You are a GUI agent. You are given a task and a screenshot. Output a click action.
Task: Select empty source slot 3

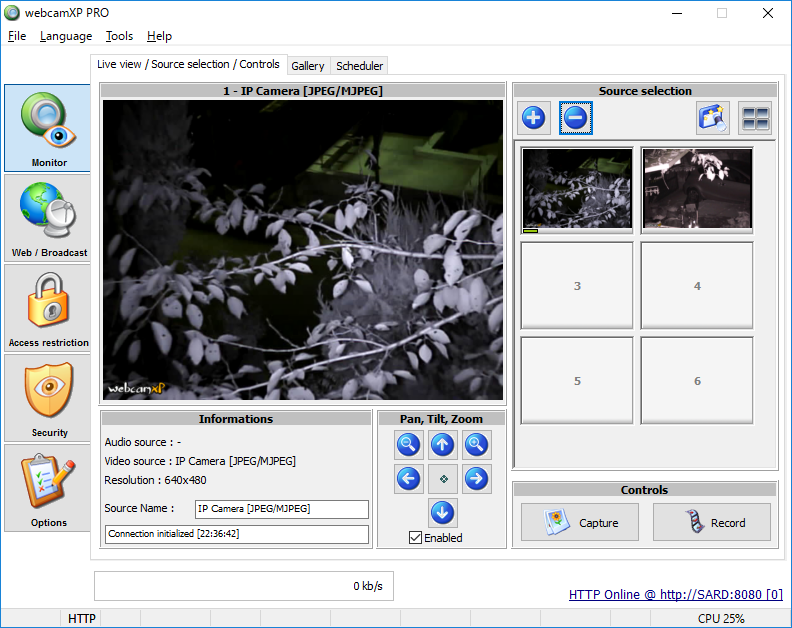(577, 285)
